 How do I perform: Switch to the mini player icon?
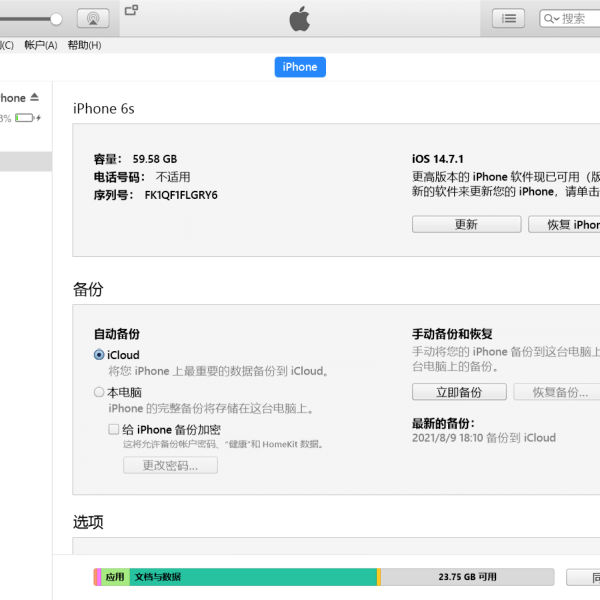pyautogui.click(x=132, y=10)
